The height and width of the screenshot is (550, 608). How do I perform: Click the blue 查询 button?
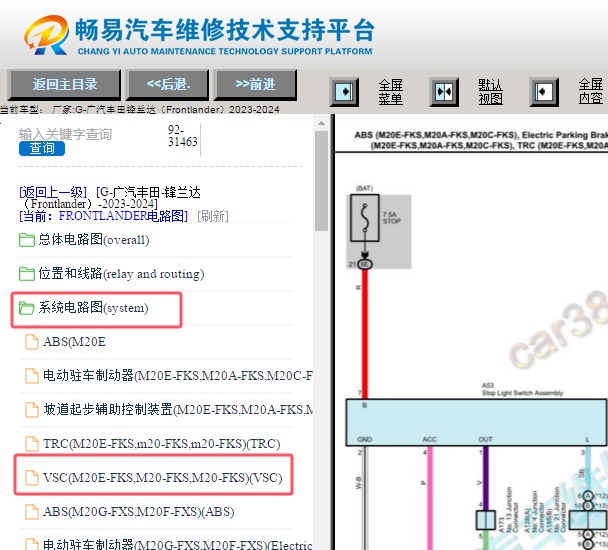42,148
